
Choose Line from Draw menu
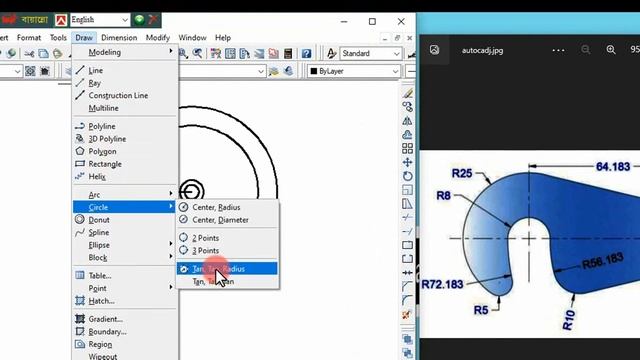pos(125,70)
